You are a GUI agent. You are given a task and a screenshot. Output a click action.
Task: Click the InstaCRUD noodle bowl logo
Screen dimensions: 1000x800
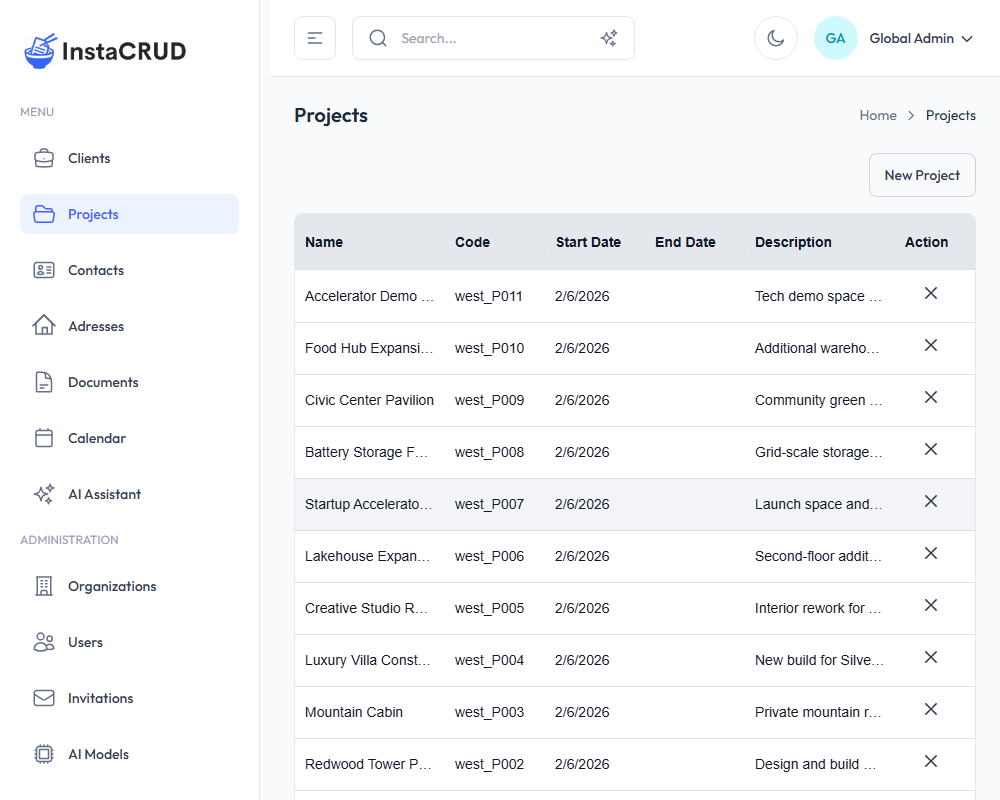pos(38,49)
